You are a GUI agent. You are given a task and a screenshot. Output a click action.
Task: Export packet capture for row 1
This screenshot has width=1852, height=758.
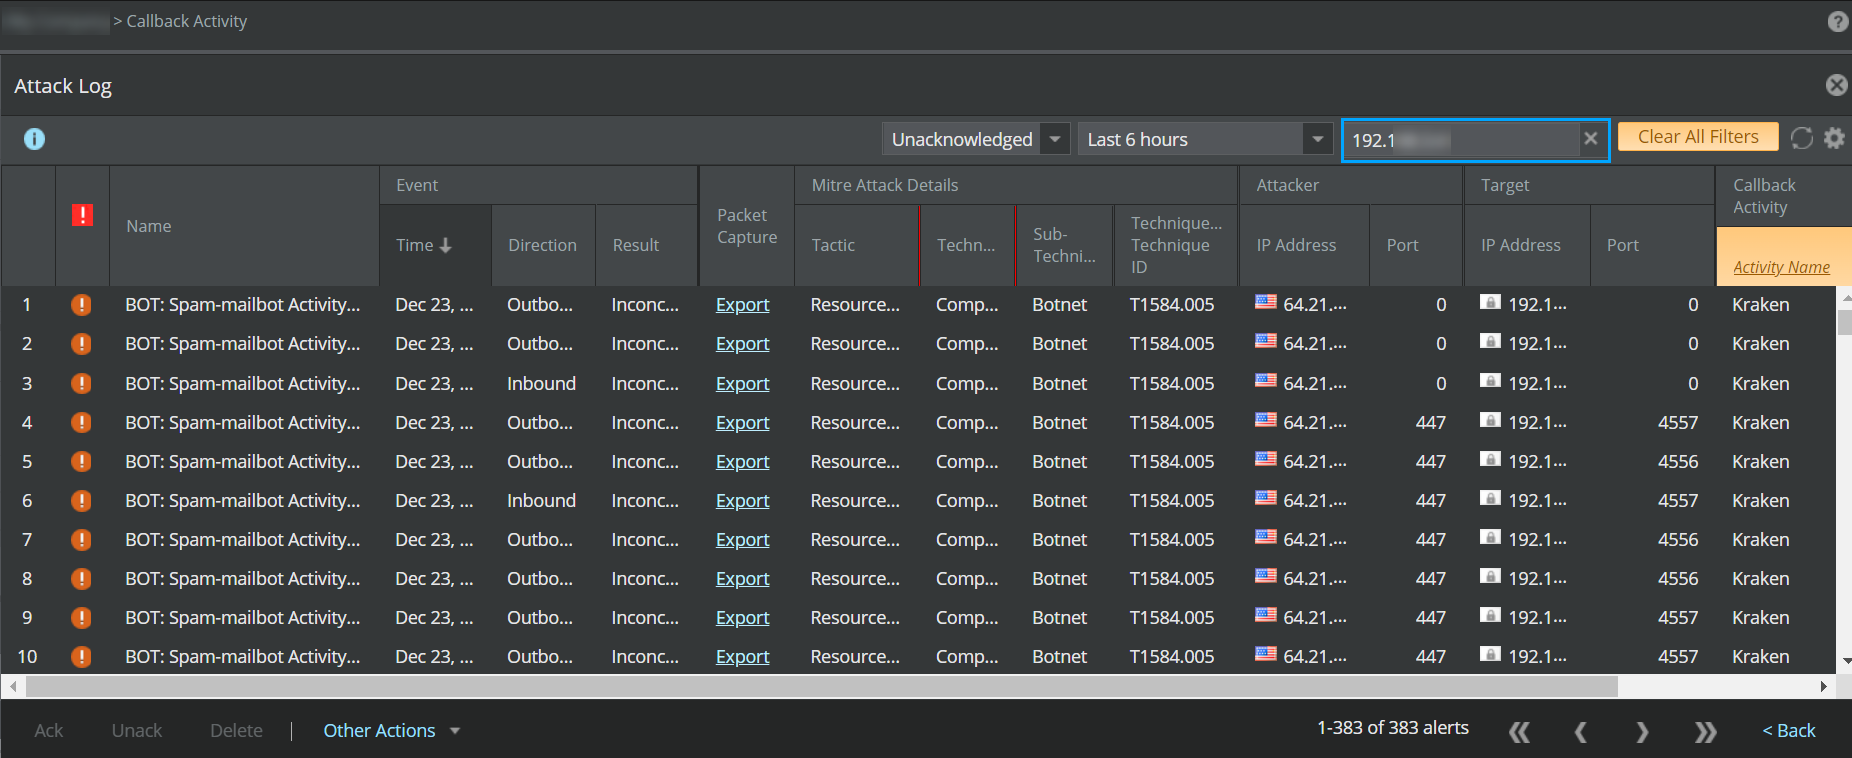coord(742,305)
